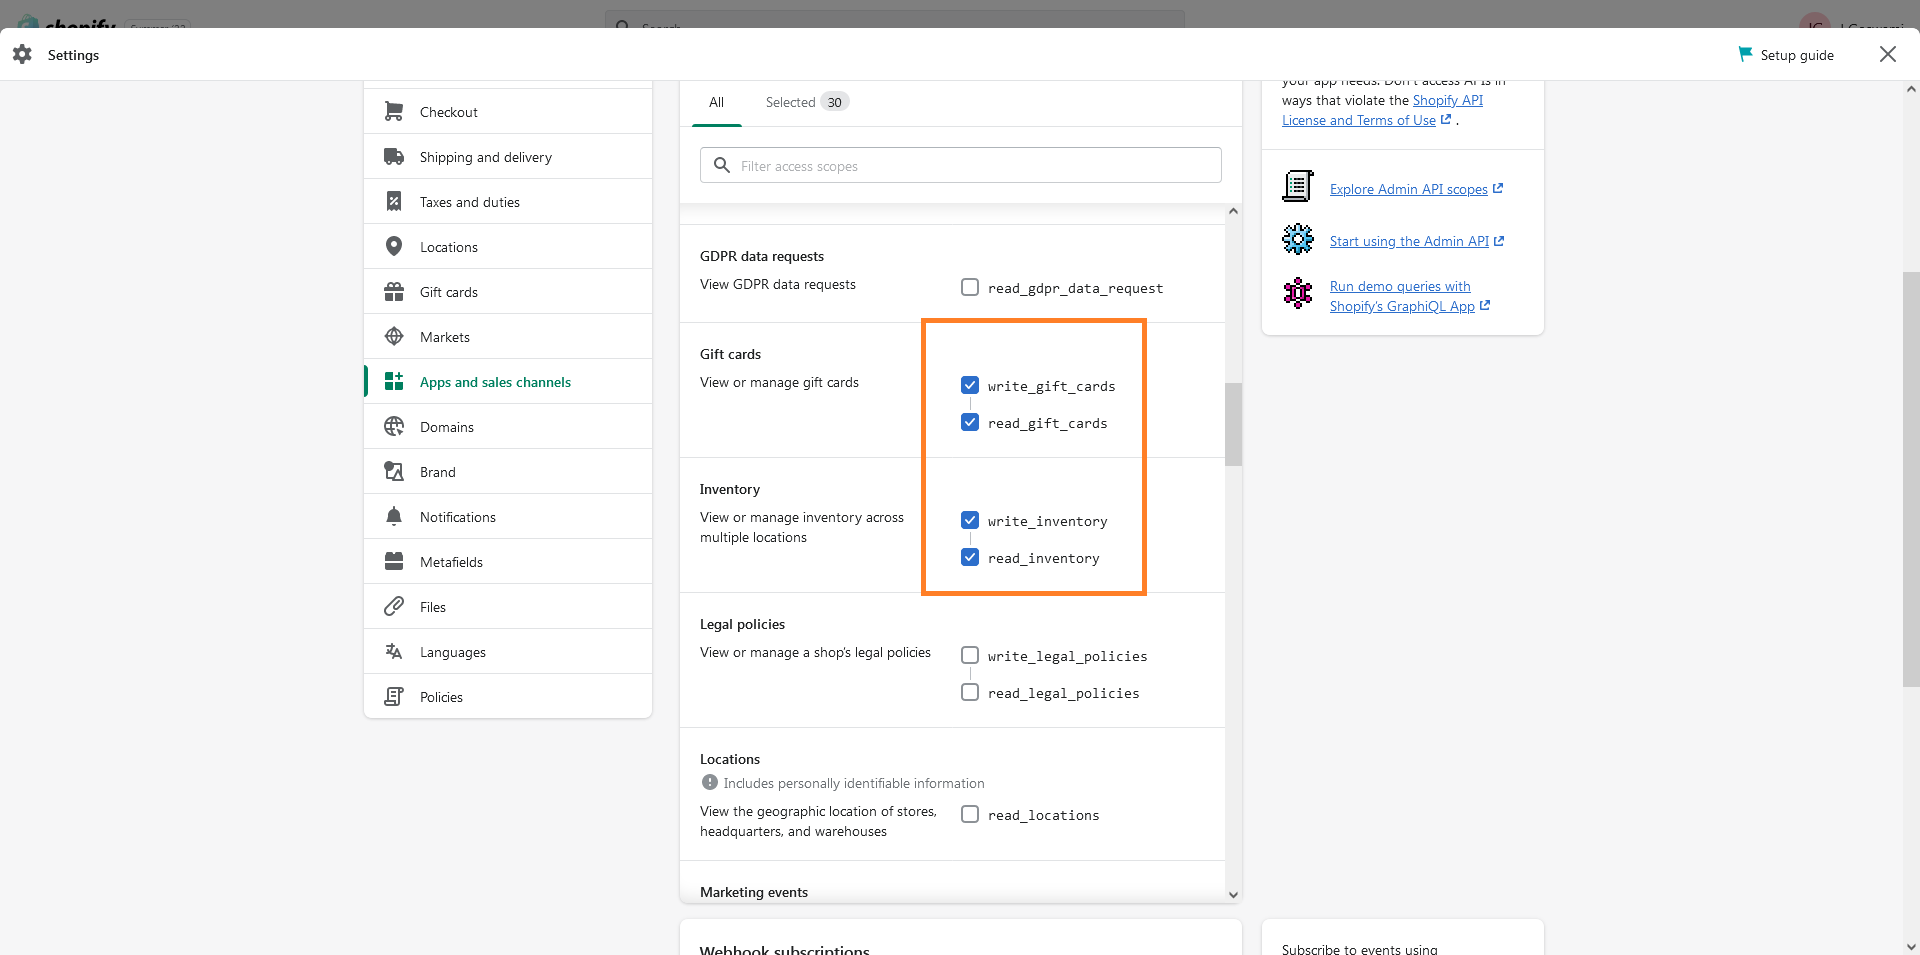Open Notifications settings
This screenshot has width=1920, height=955.
click(508, 517)
